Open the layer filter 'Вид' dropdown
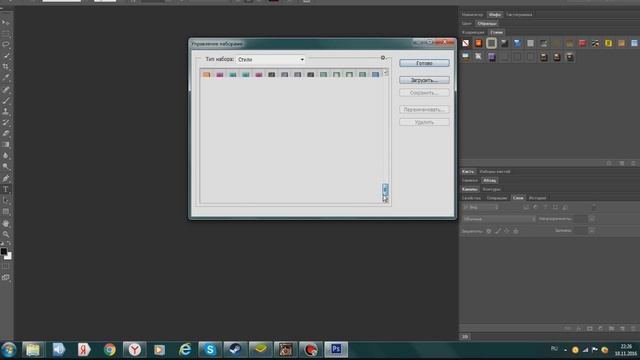Screen dimensions: 640x360 pos(480,207)
